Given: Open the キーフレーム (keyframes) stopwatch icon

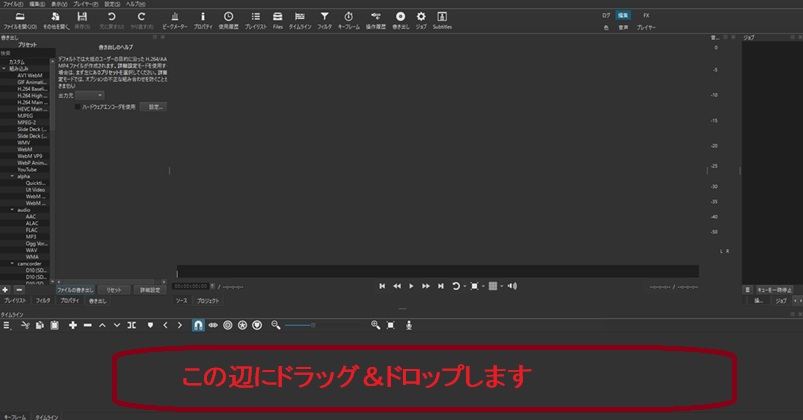Looking at the screenshot, I should pos(348,18).
